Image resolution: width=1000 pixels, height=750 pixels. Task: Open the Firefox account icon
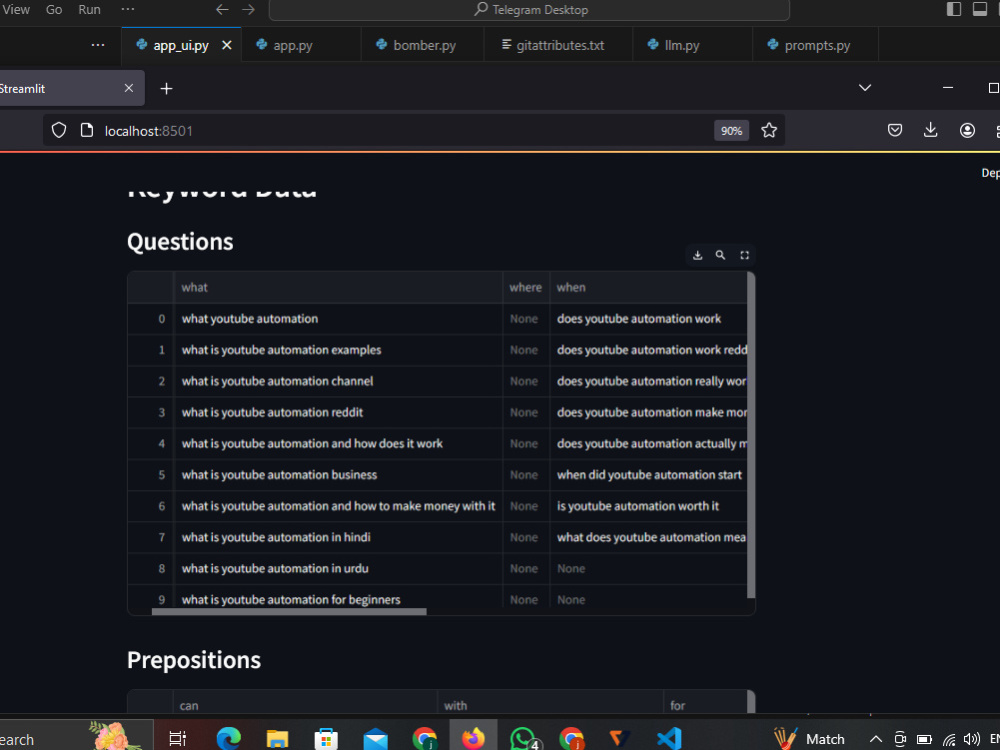click(967, 131)
